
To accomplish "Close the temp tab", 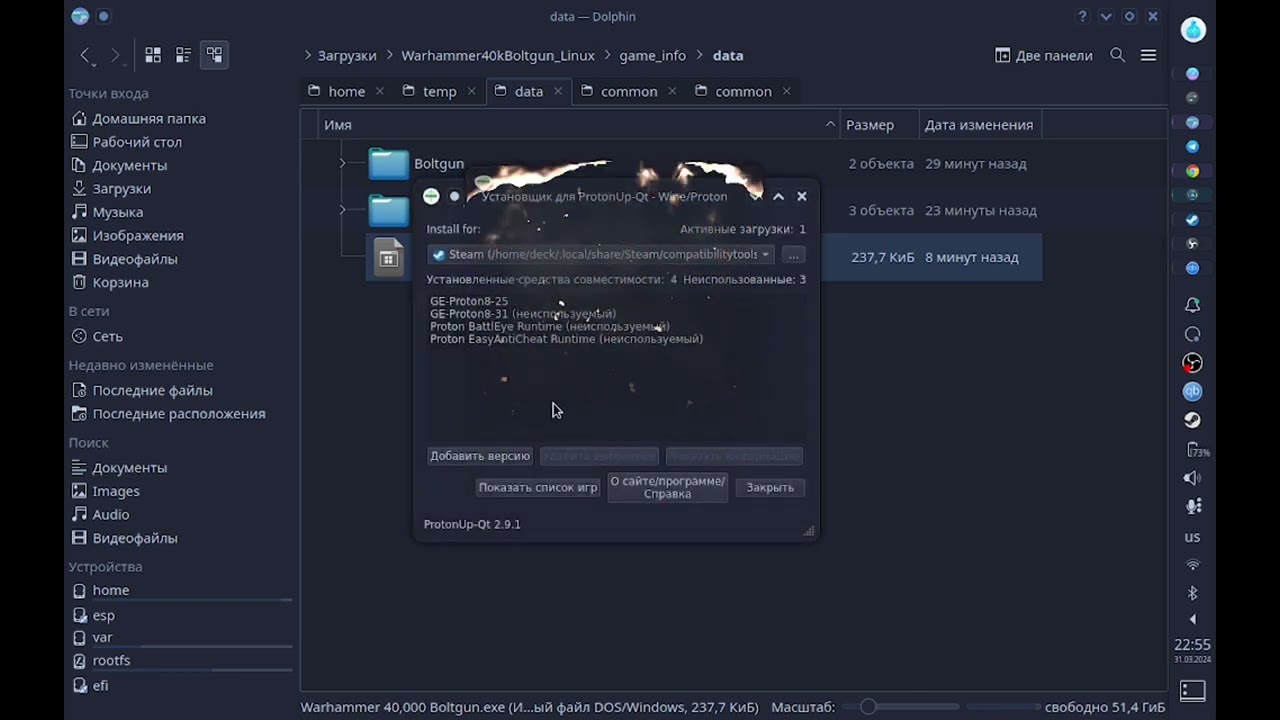I will (x=472, y=91).
